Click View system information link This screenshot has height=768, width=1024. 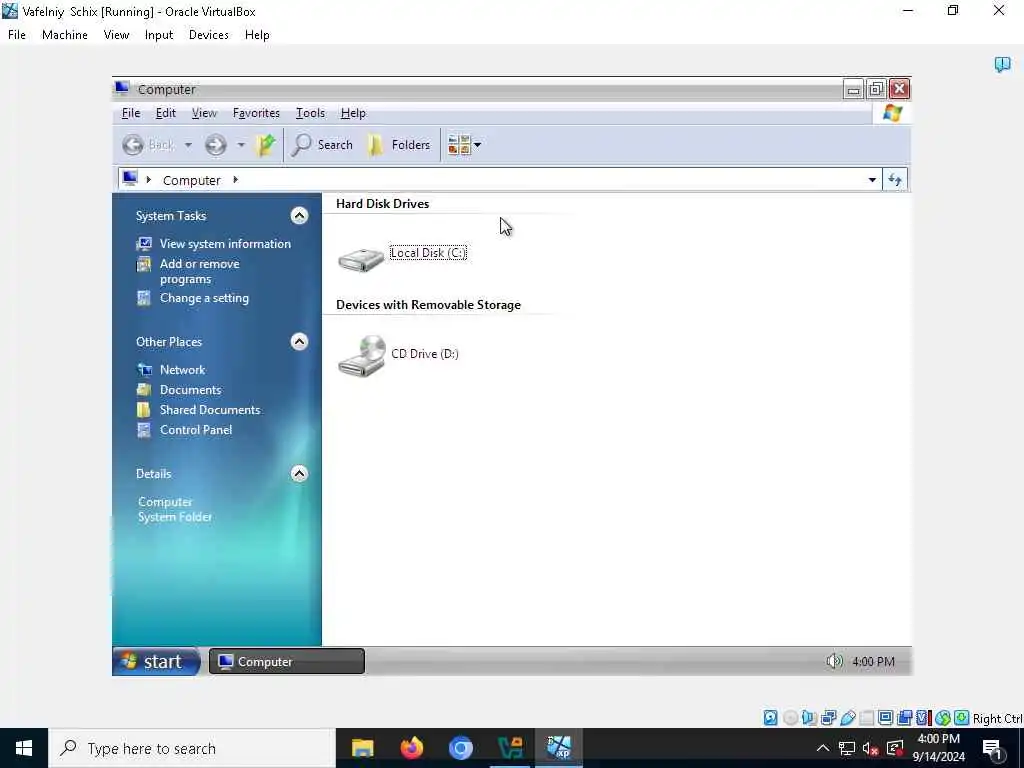pos(225,244)
